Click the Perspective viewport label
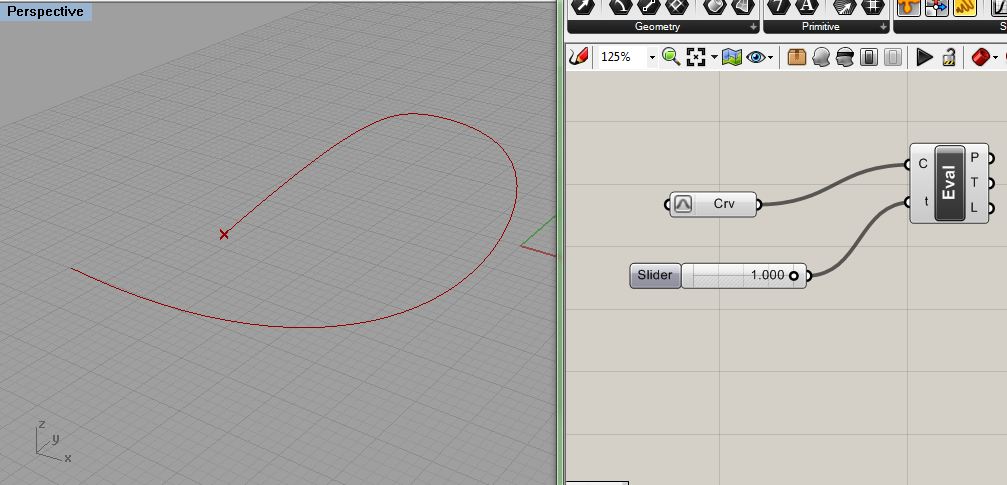 click(x=46, y=12)
